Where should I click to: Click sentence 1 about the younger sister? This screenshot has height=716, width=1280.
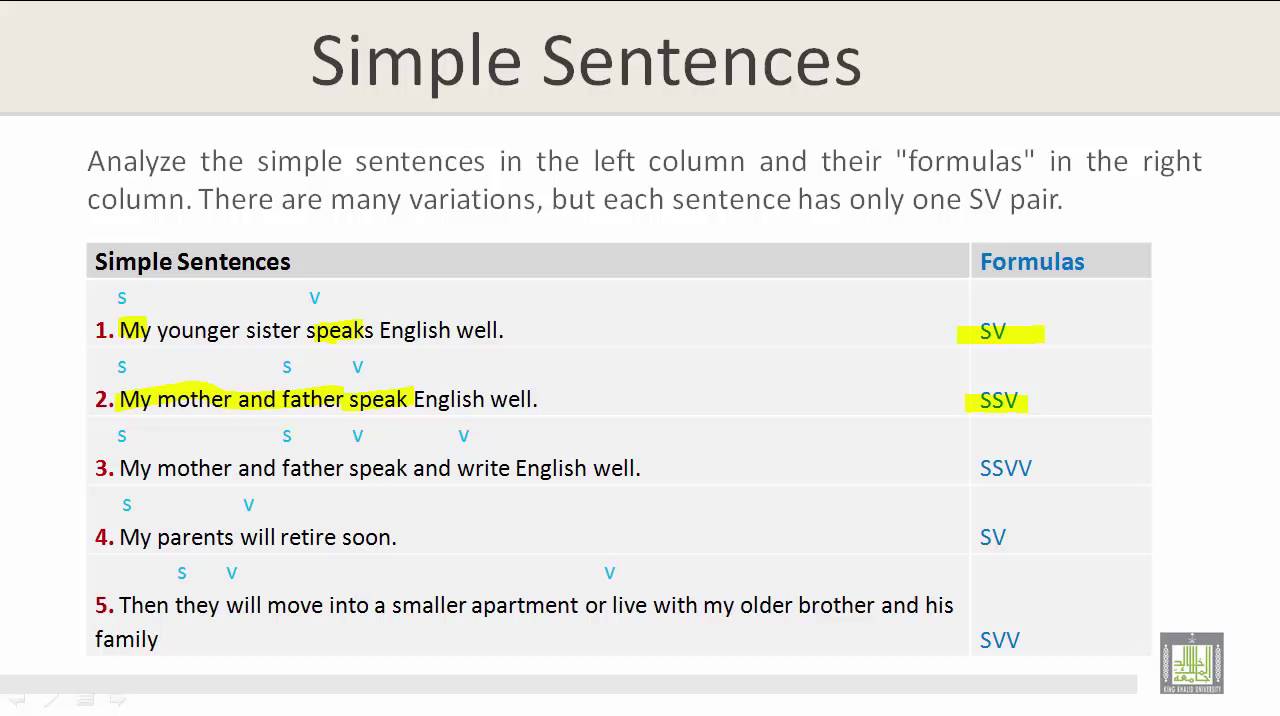(311, 330)
